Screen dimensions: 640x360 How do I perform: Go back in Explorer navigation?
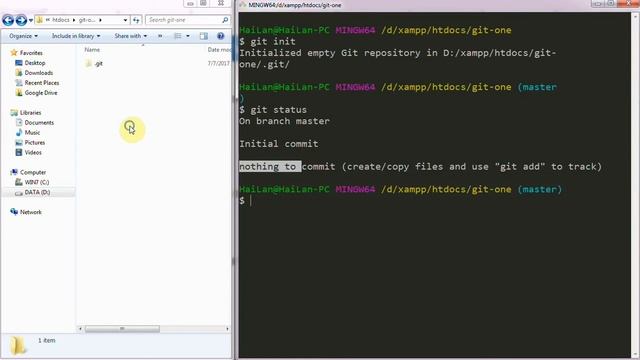[8, 20]
